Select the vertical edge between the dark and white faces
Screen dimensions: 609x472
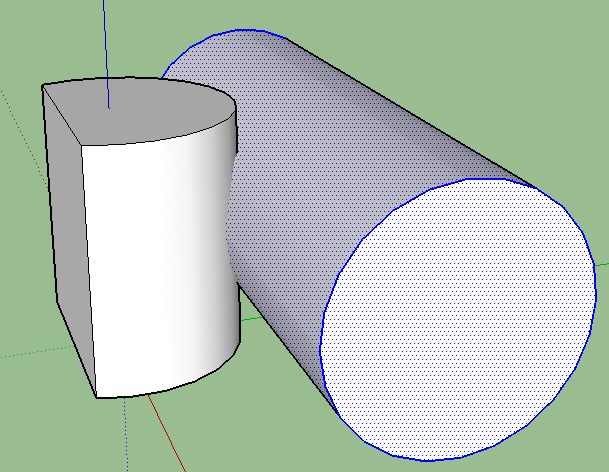88,270
